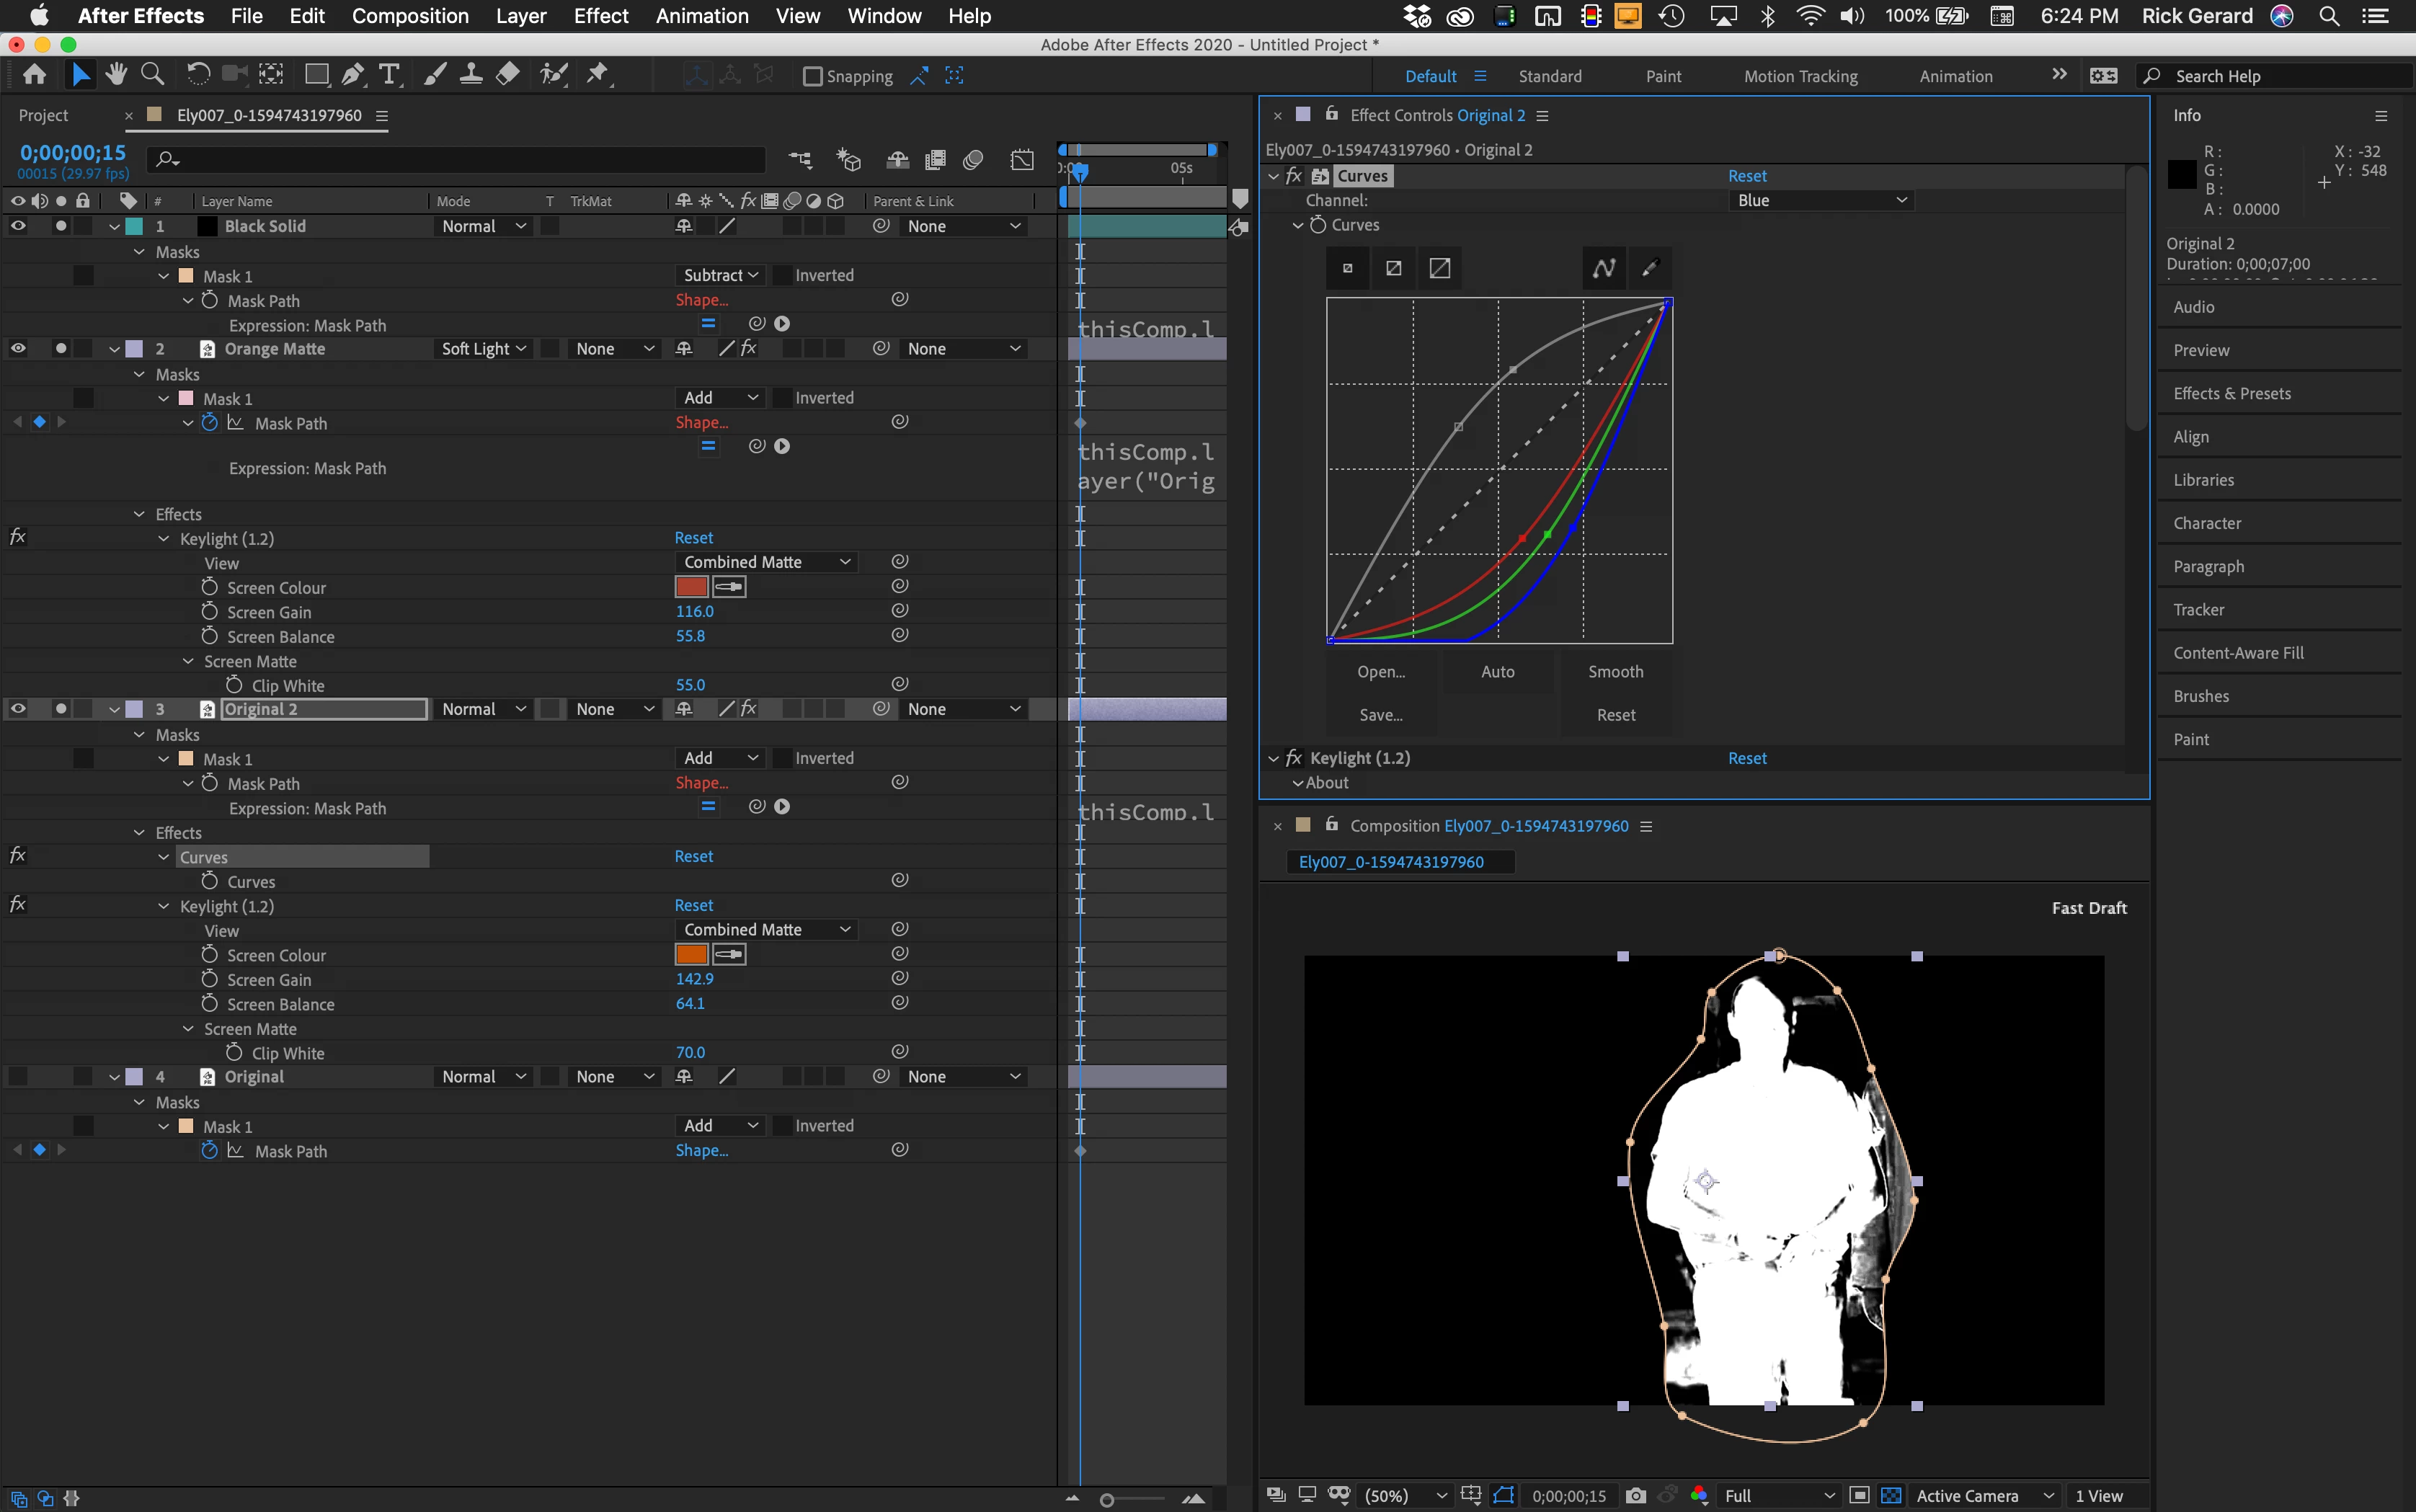Pick the Clone Stamp tool
This screenshot has height=1512, width=2416.
click(471, 75)
